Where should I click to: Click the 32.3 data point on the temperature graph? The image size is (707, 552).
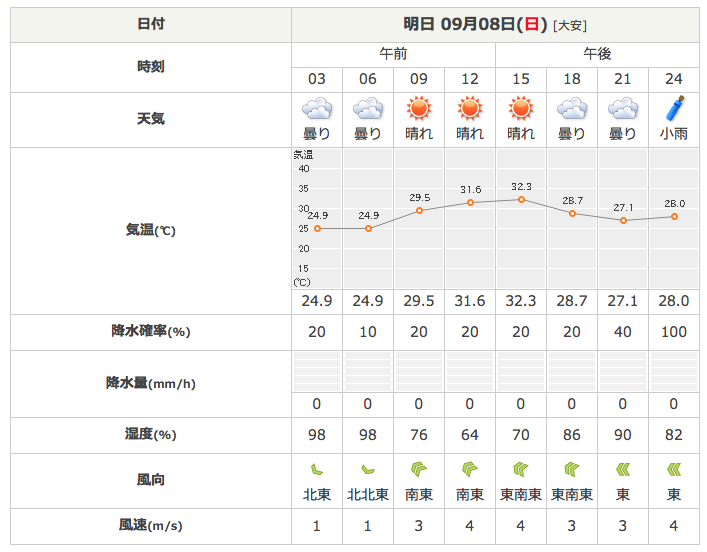(521, 200)
